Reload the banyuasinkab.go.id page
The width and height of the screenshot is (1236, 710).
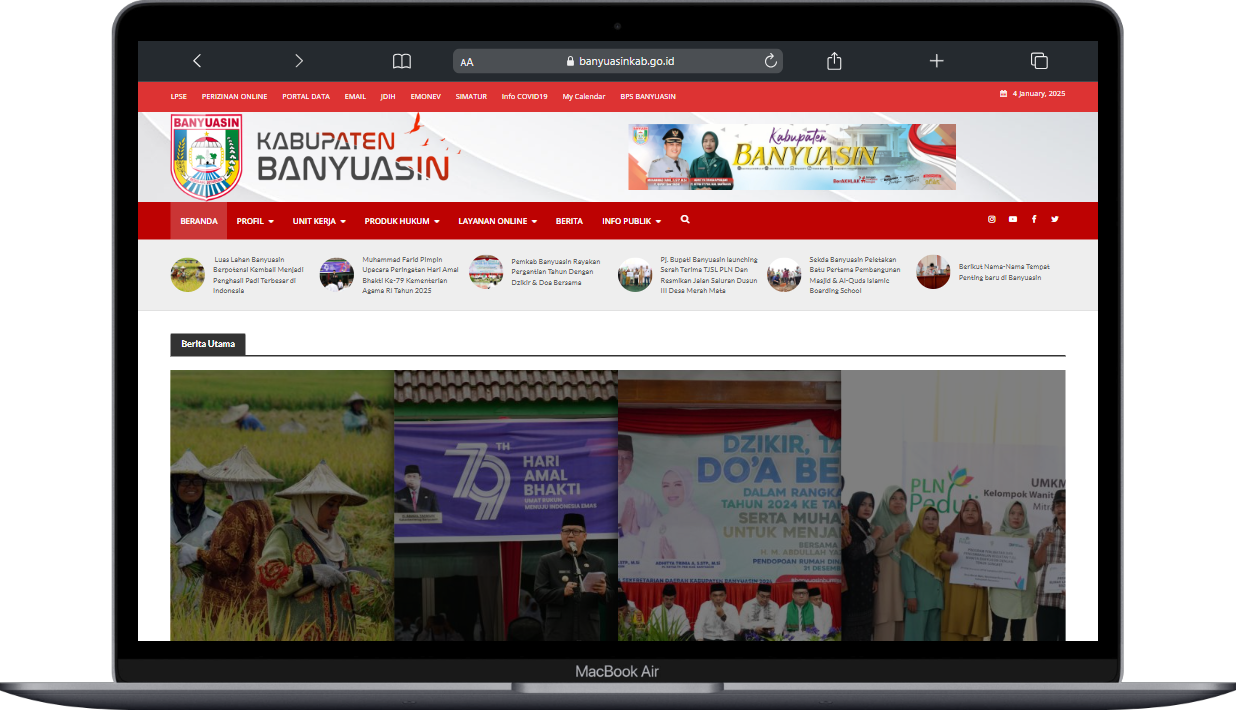point(771,61)
